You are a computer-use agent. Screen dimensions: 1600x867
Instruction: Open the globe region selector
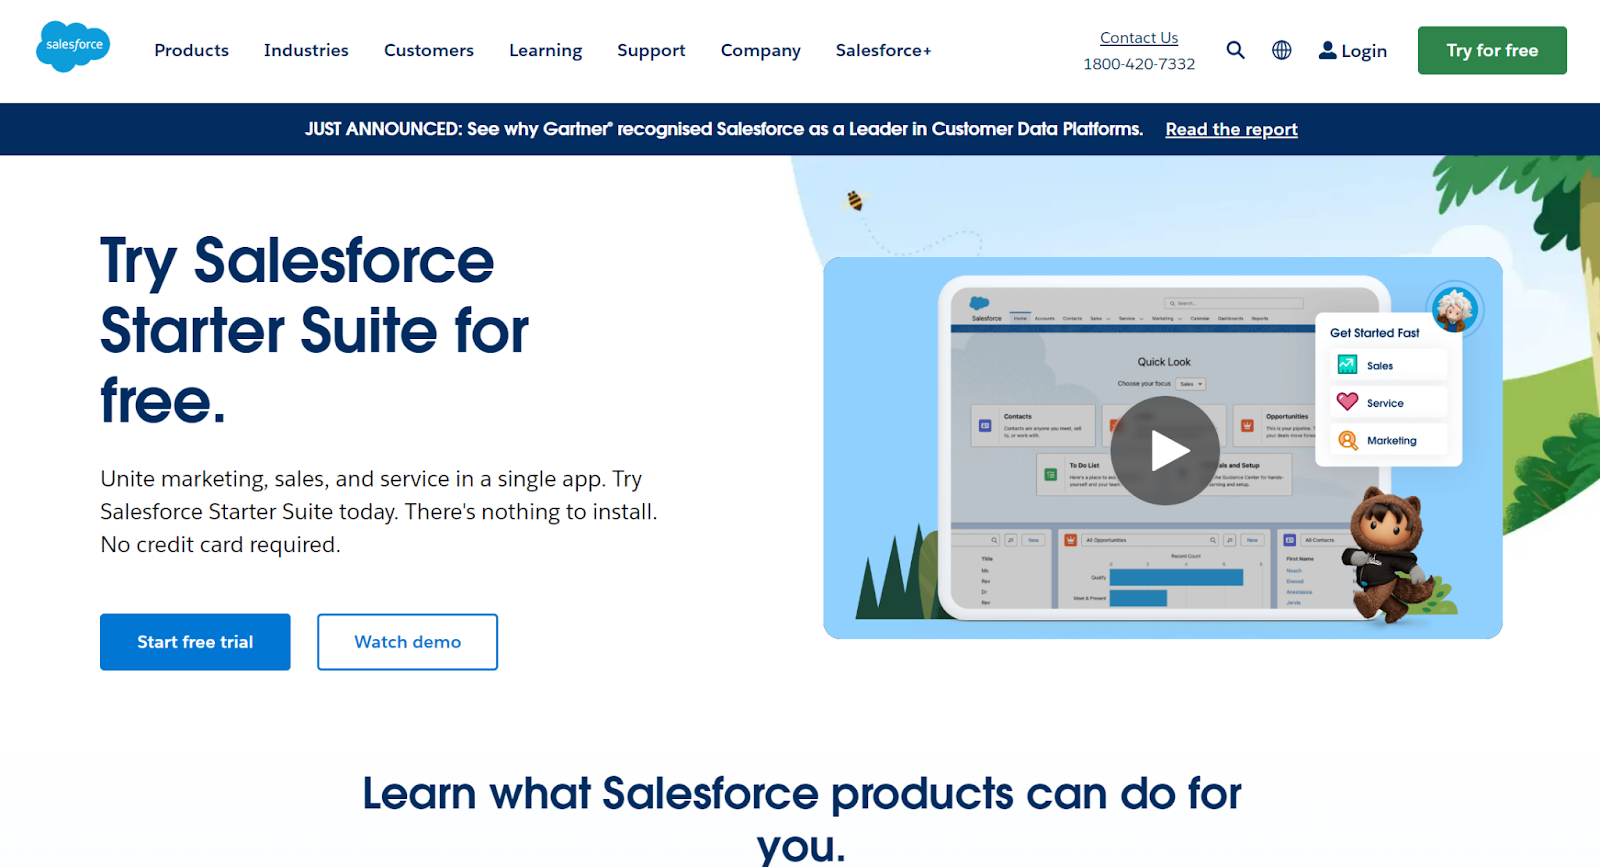click(1282, 50)
